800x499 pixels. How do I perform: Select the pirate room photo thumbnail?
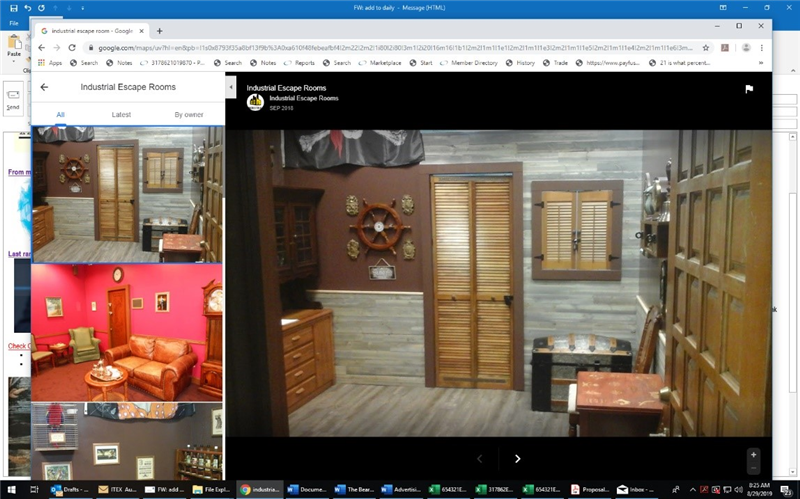(127, 195)
